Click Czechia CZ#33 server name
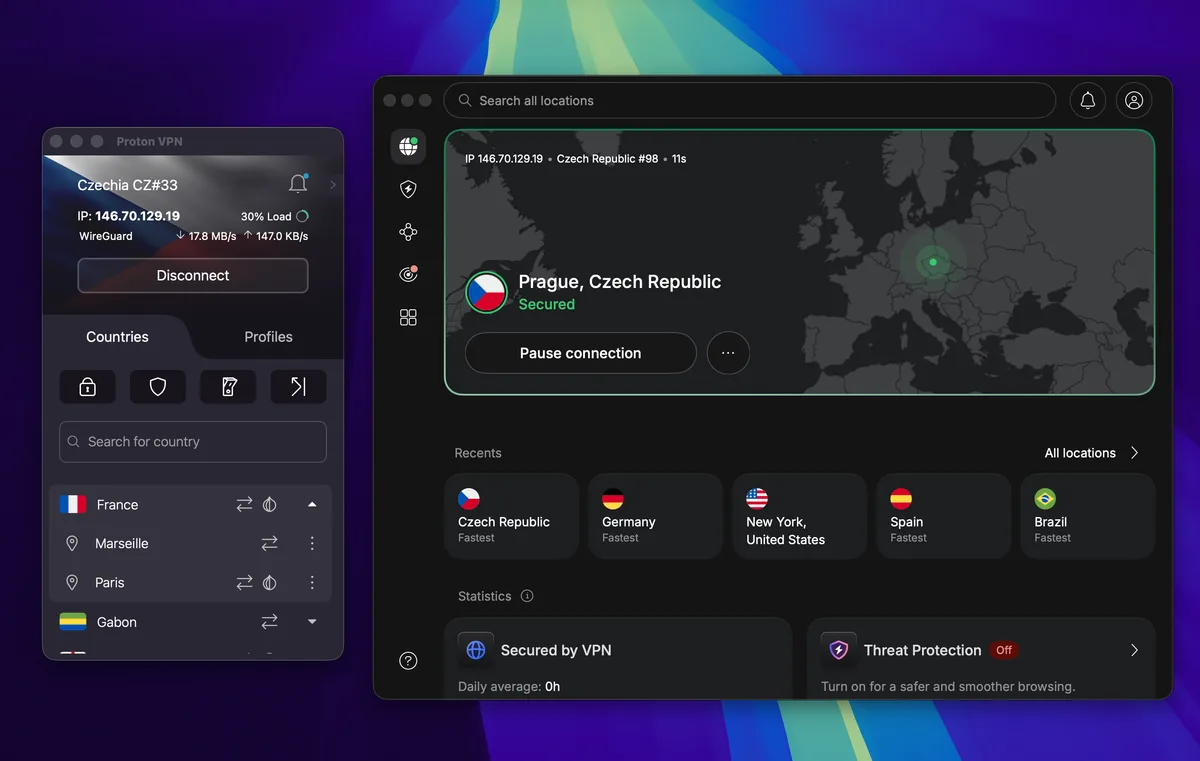The image size is (1200, 761). coord(128,185)
